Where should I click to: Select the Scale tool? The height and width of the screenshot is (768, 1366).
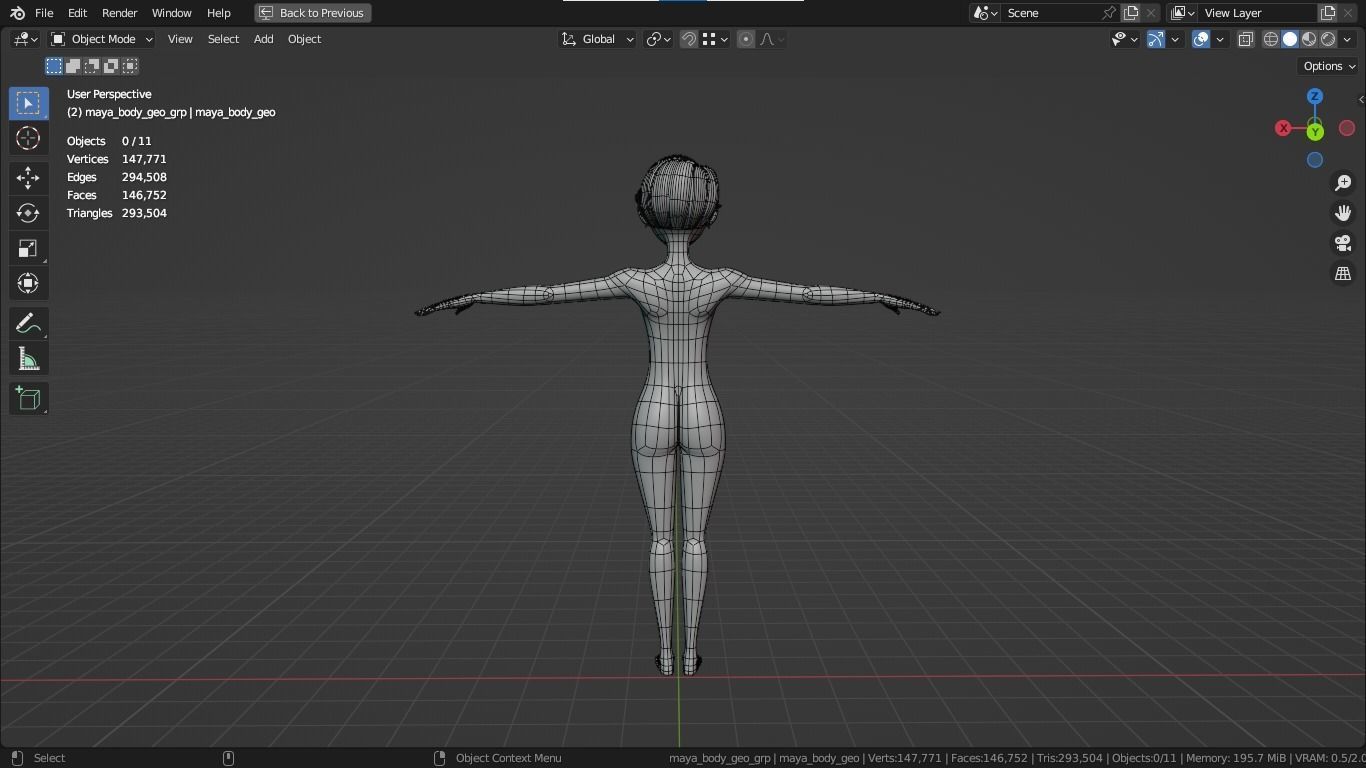pyautogui.click(x=28, y=248)
